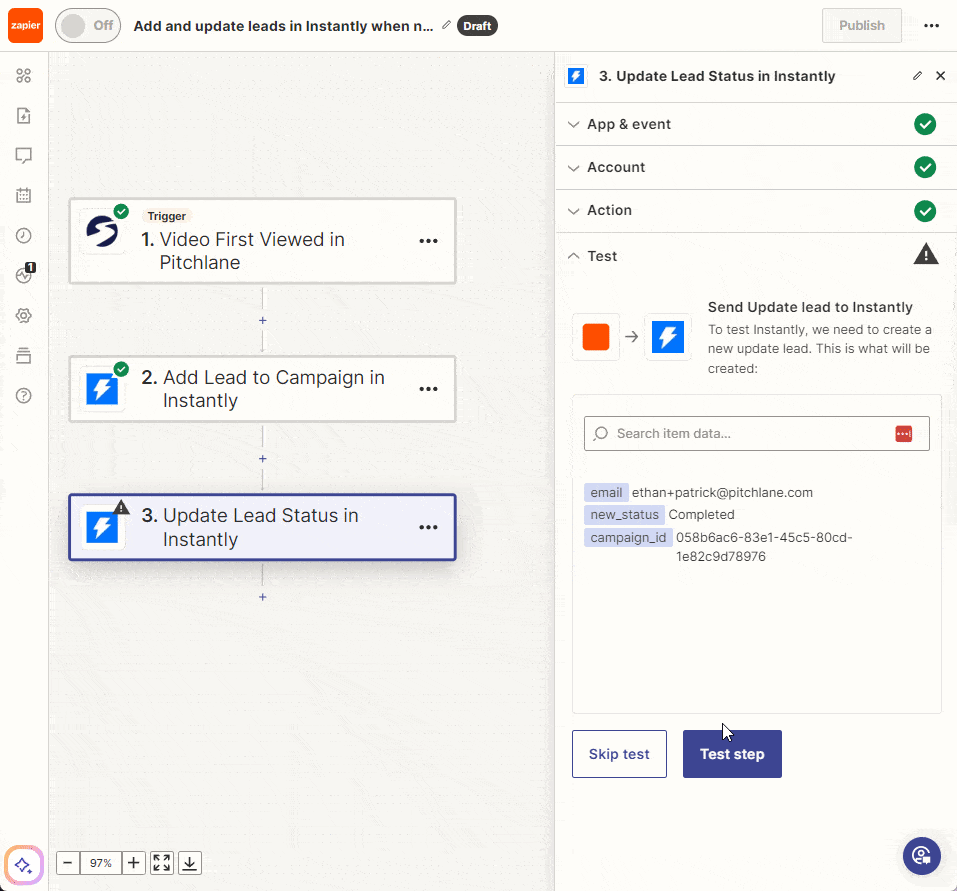Open the Zap file icon in sidebar
This screenshot has height=891, width=957.
(x=23, y=116)
